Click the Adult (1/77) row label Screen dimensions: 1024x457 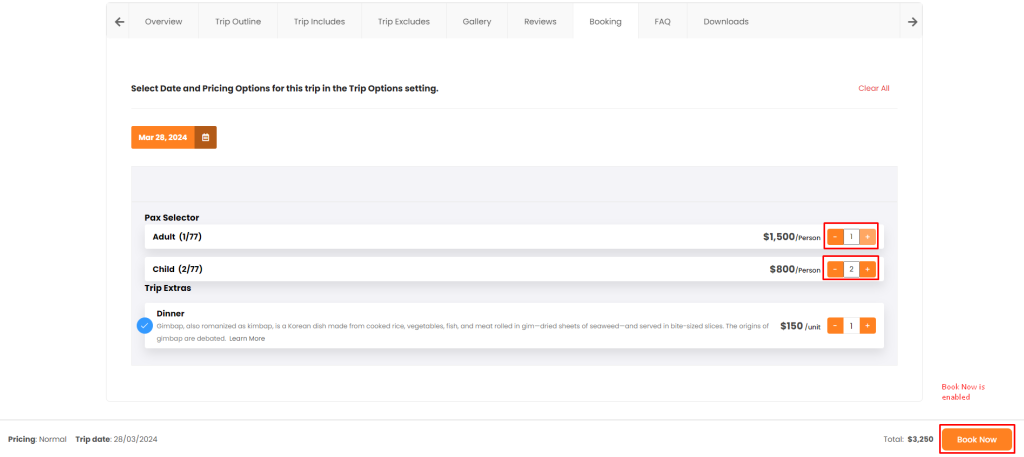177,237
